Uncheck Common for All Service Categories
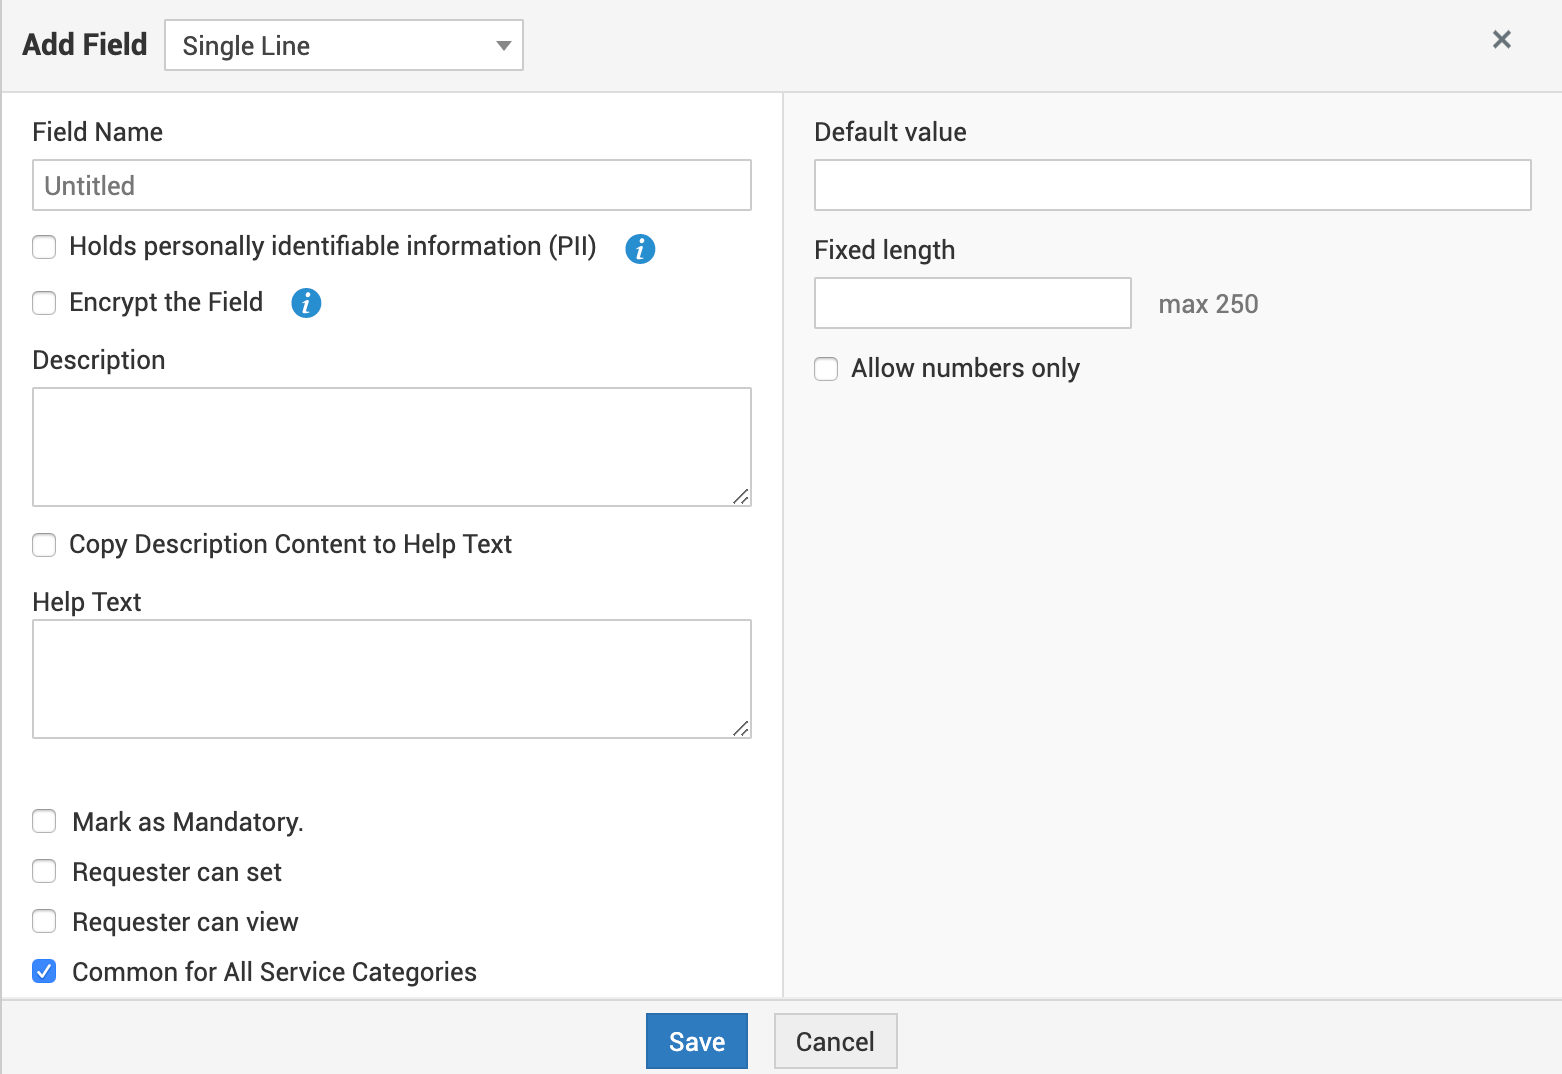This screenshot has width=1562, height=1074. (x=44, y=971)
